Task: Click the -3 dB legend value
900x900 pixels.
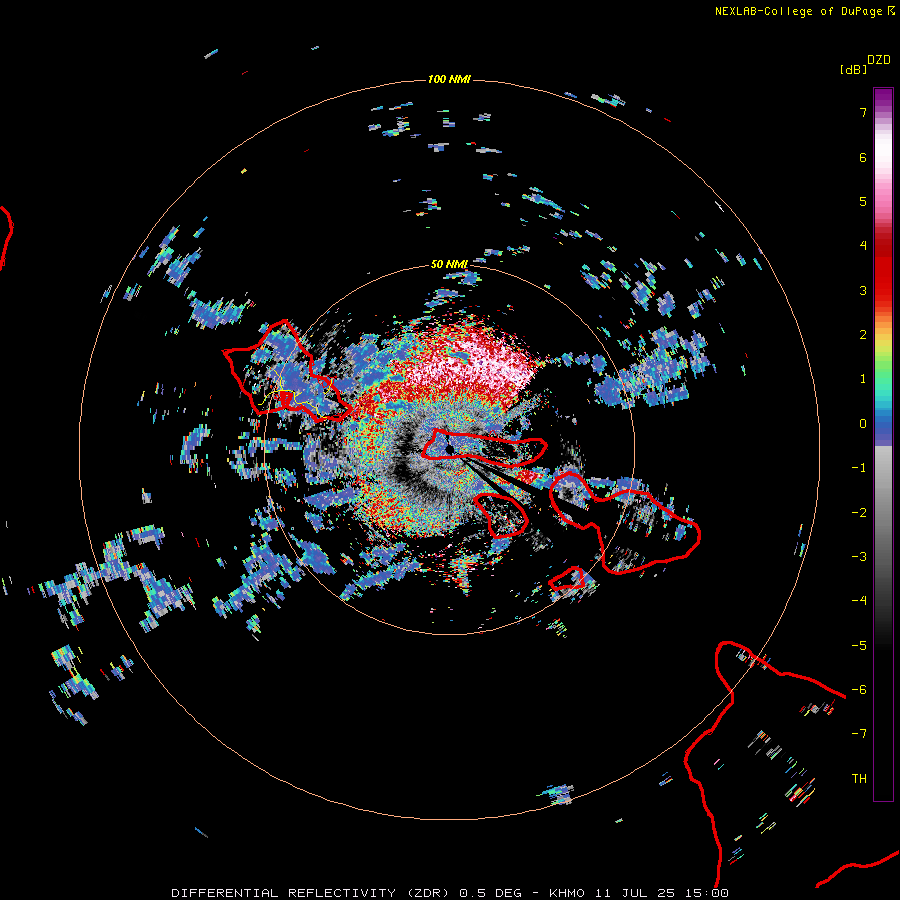Action: coord(859,557)
